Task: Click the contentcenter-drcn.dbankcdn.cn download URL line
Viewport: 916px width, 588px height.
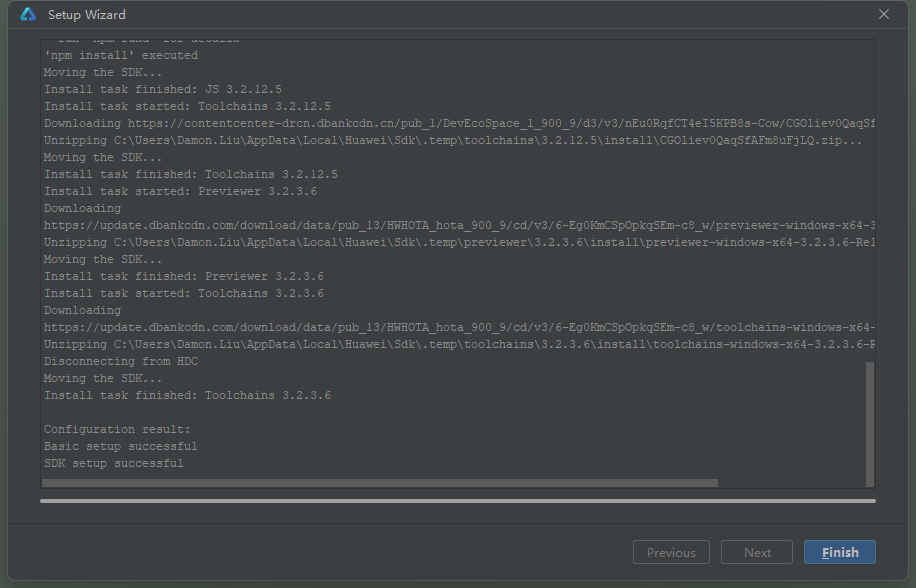Action: (459, 123)
